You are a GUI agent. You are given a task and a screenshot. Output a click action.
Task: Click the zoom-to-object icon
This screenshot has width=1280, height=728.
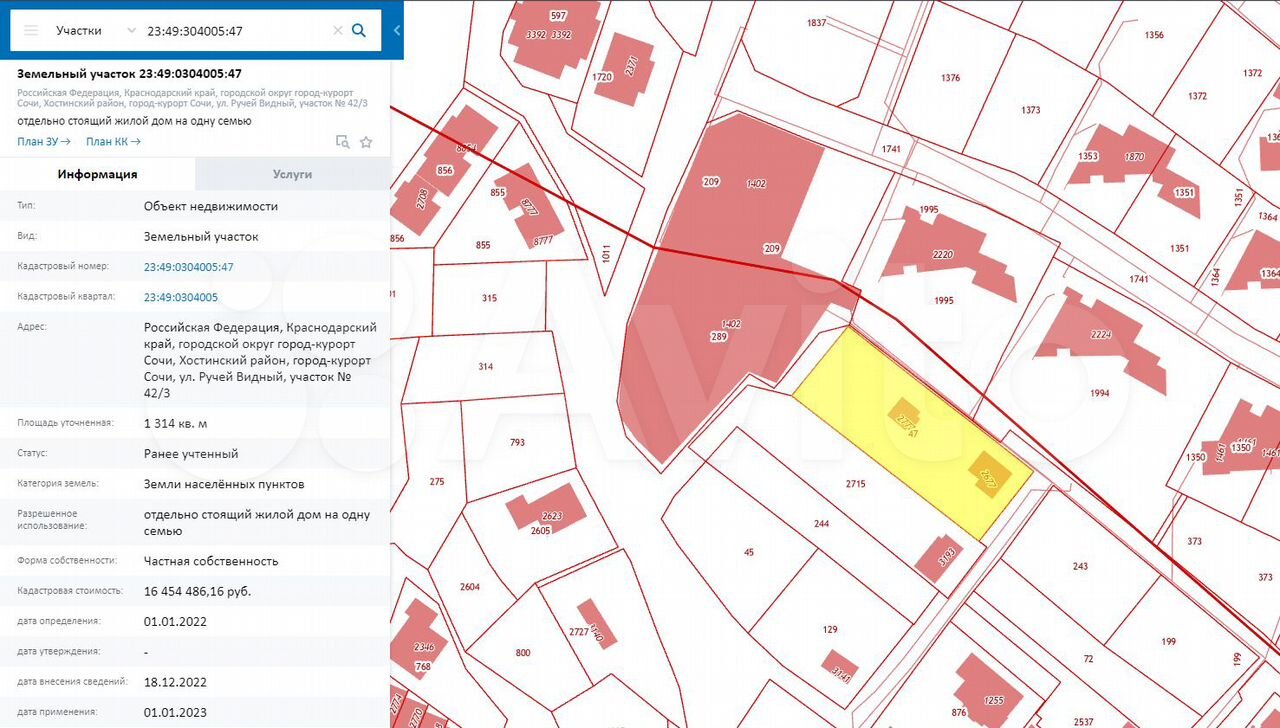[x=342, y=142]
